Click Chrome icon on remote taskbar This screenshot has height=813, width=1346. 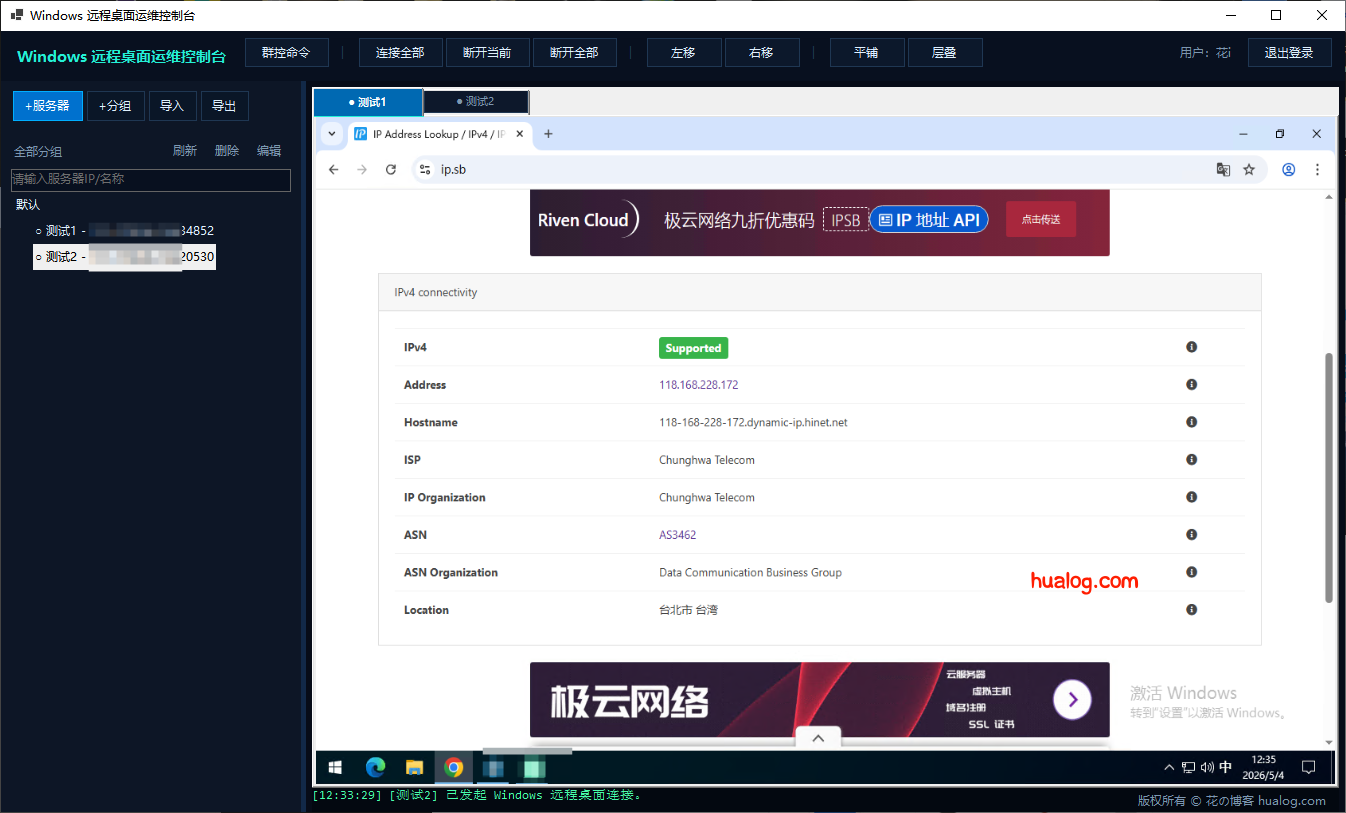pyautogui.click(x=454, y=767)
